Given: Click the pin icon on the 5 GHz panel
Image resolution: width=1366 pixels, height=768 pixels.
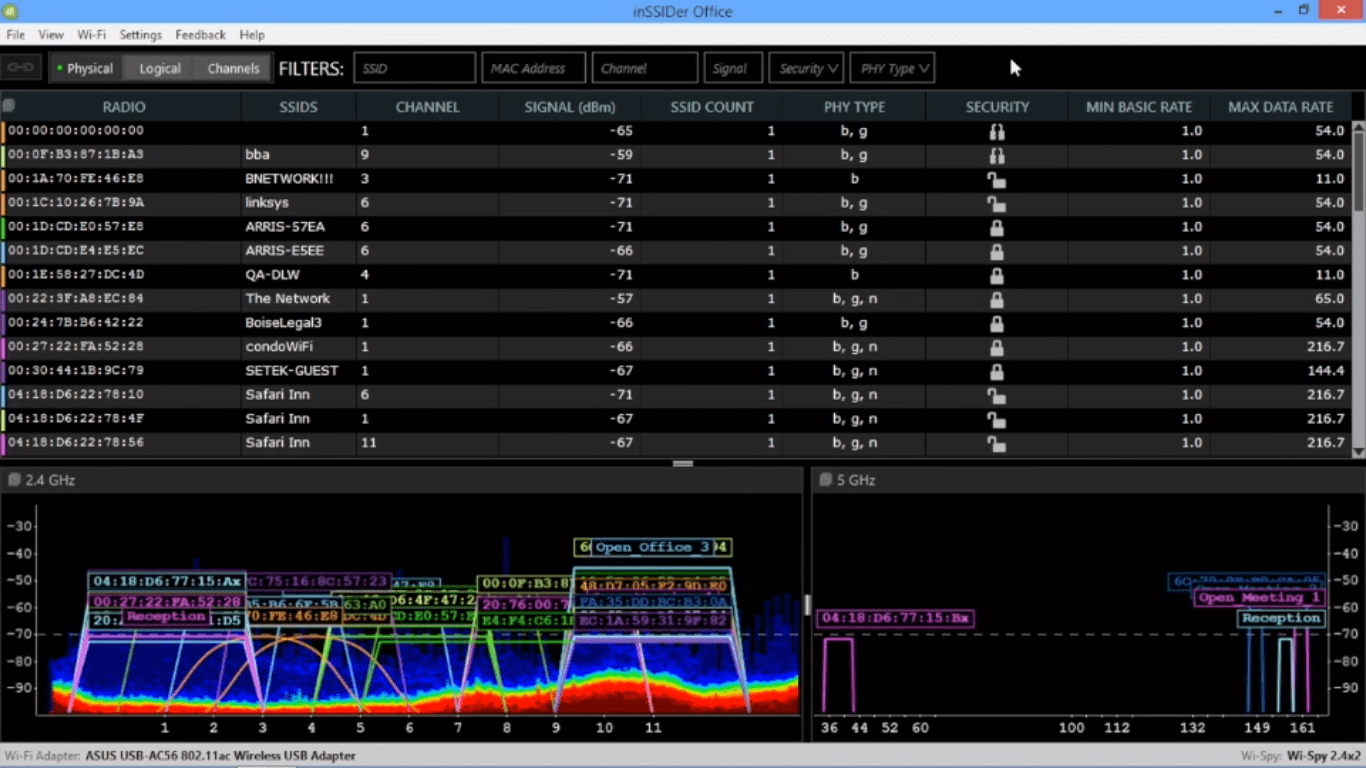Looking at the screenshot, I should (x=823, y=480).
